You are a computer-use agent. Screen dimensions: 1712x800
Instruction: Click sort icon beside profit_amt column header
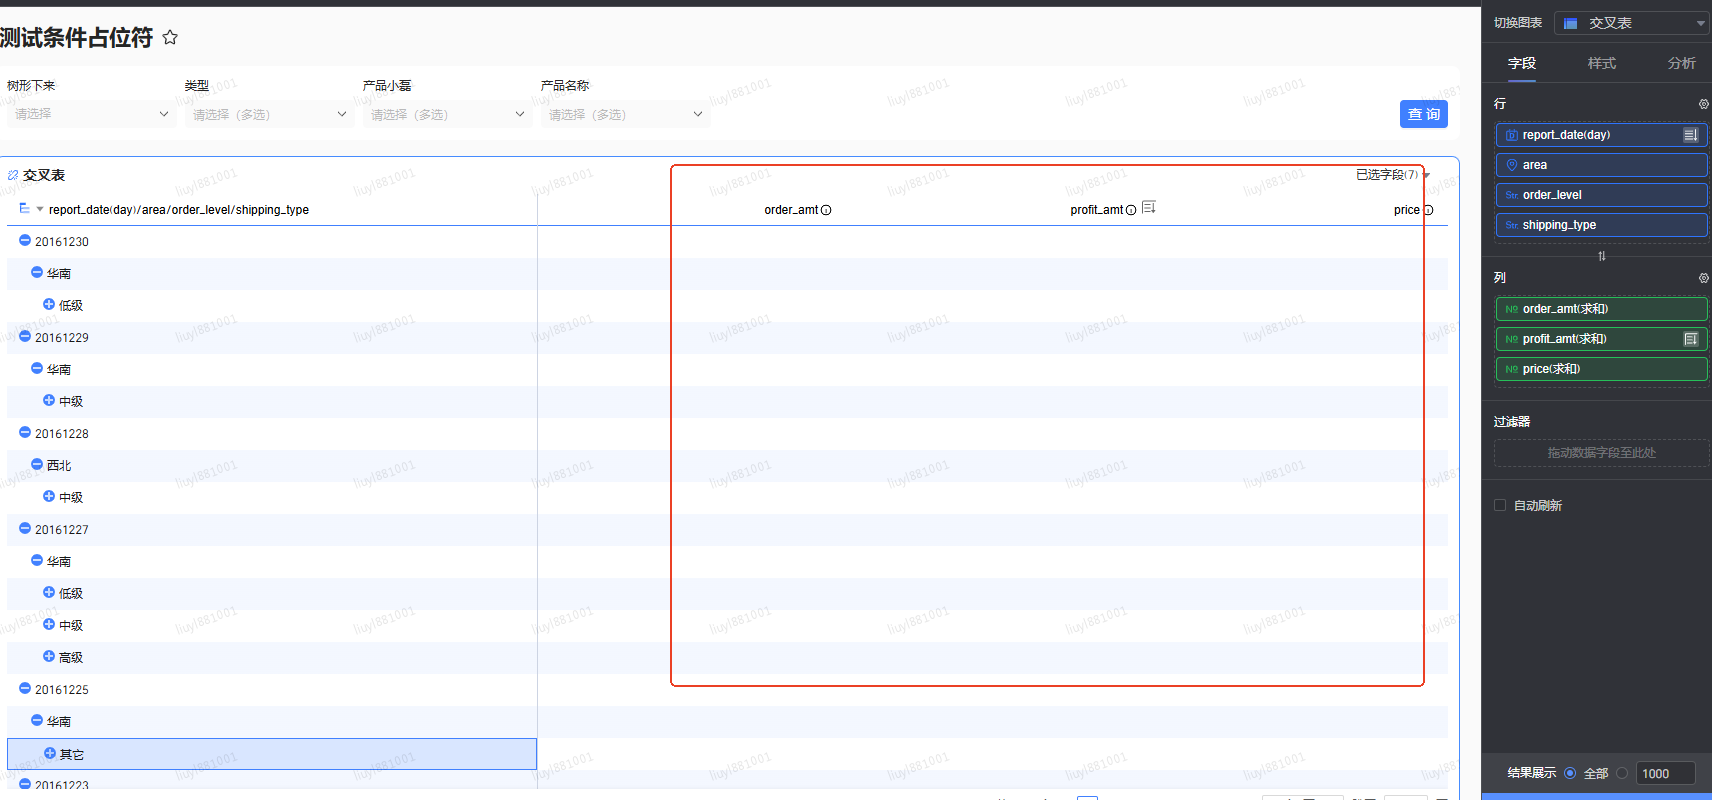pos(1149,208)
